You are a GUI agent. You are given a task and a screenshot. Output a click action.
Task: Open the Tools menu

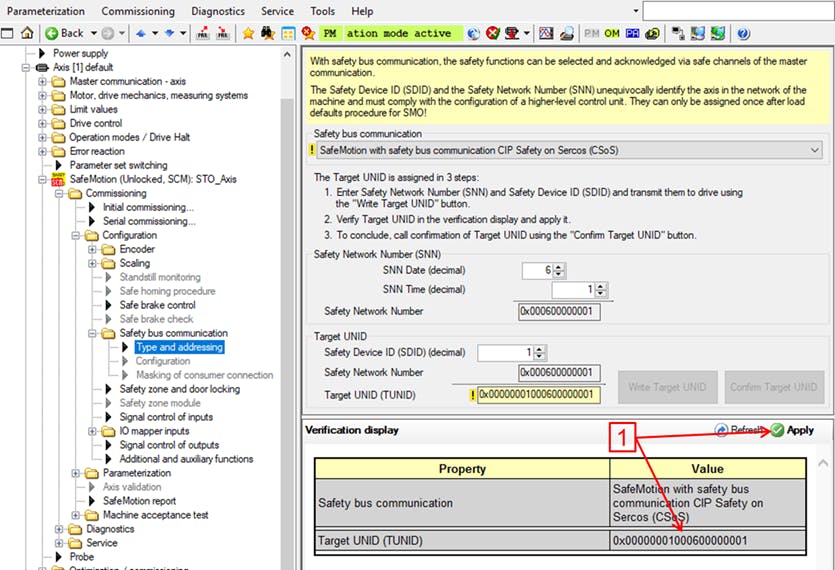point(322,11)
